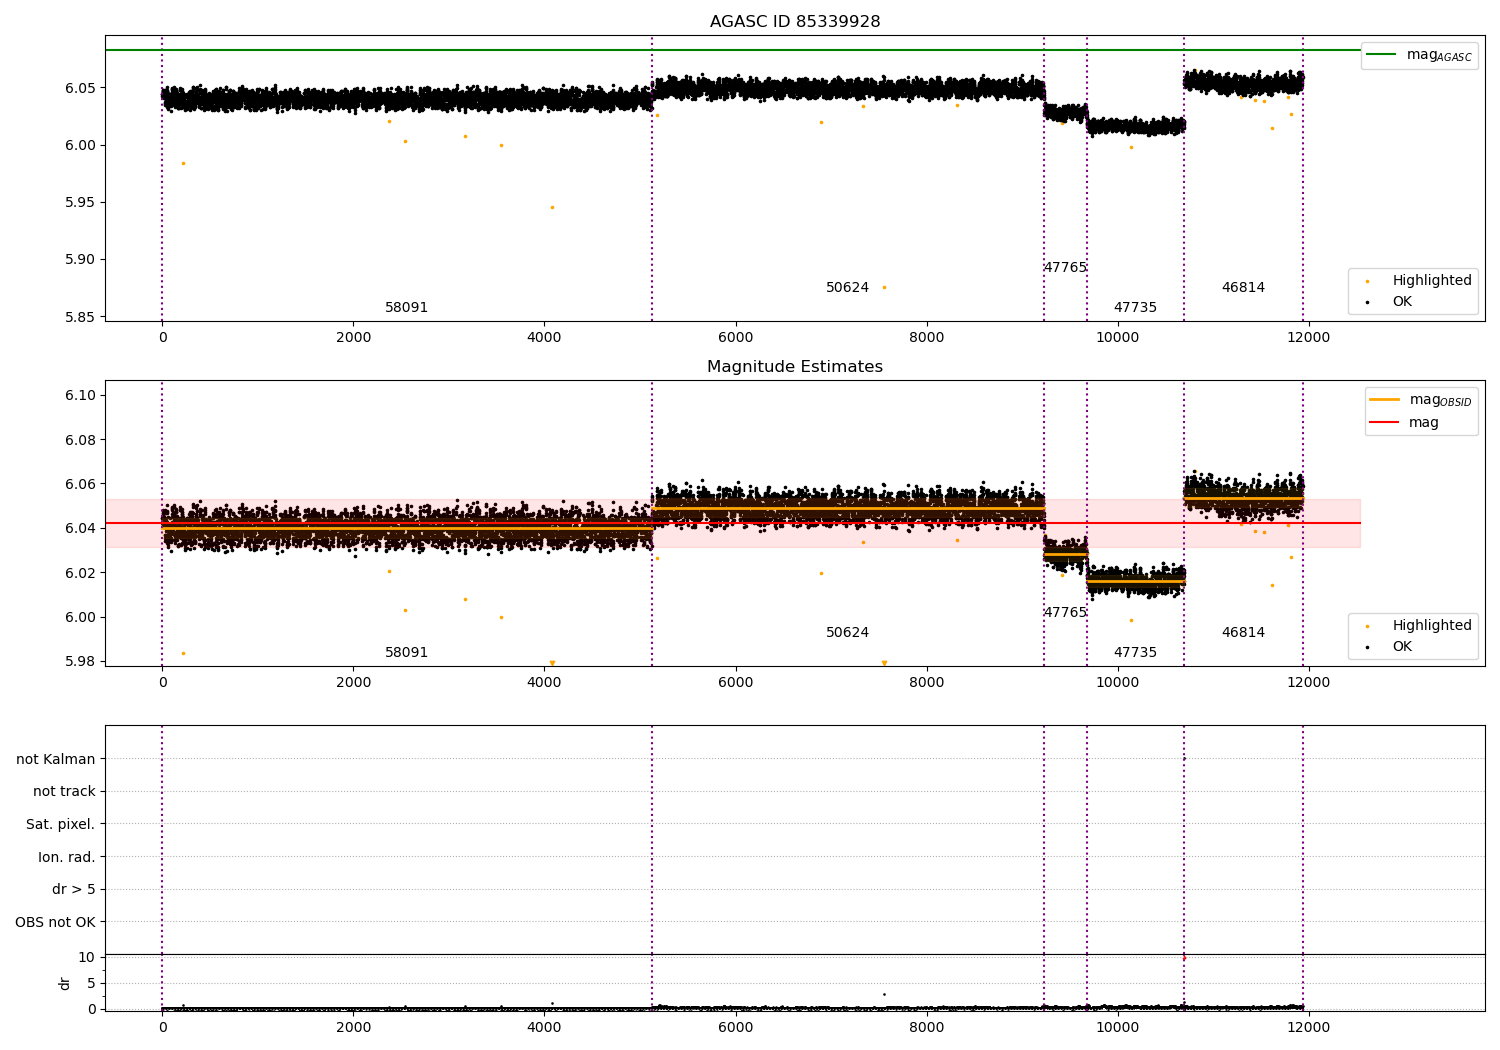This screenshot has height=1050, width=1500.
Task: Click the 'not Kalman' row label
Action: pyautogui.click(x=56, y=759)
